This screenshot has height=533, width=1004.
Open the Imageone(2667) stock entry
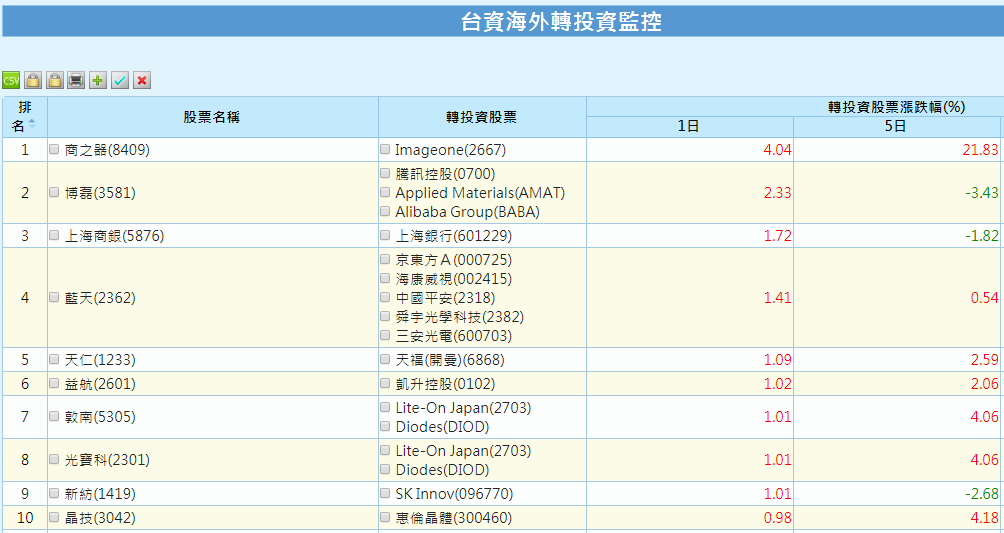[x=450, y=150]
